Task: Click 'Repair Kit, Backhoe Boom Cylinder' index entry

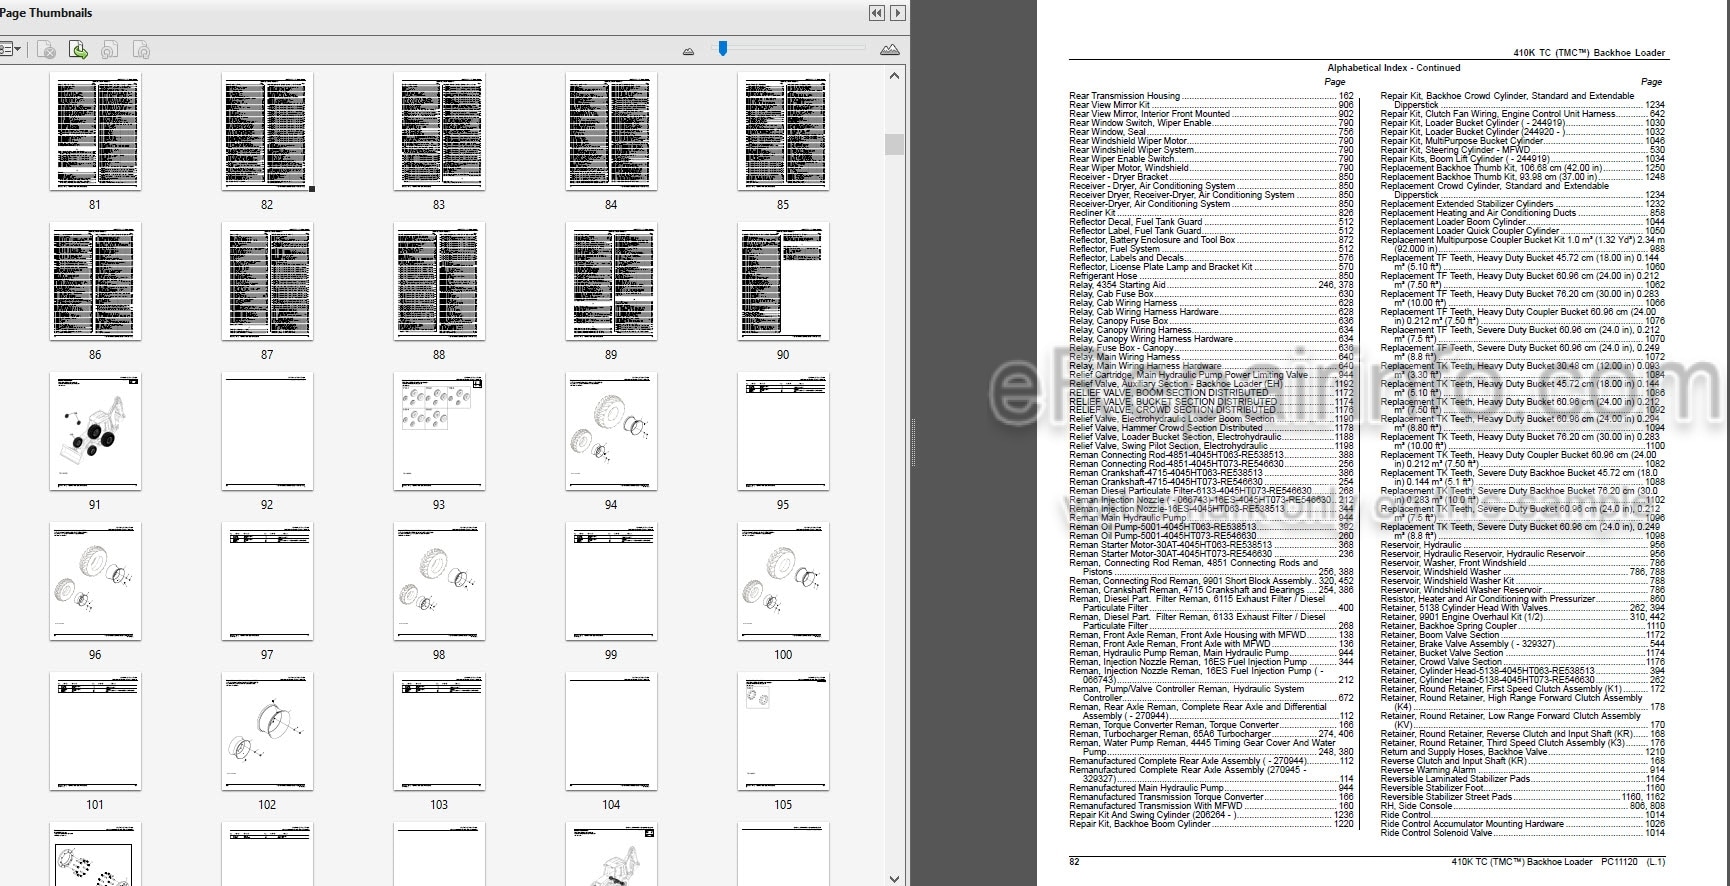Action: coord(1140,824)
